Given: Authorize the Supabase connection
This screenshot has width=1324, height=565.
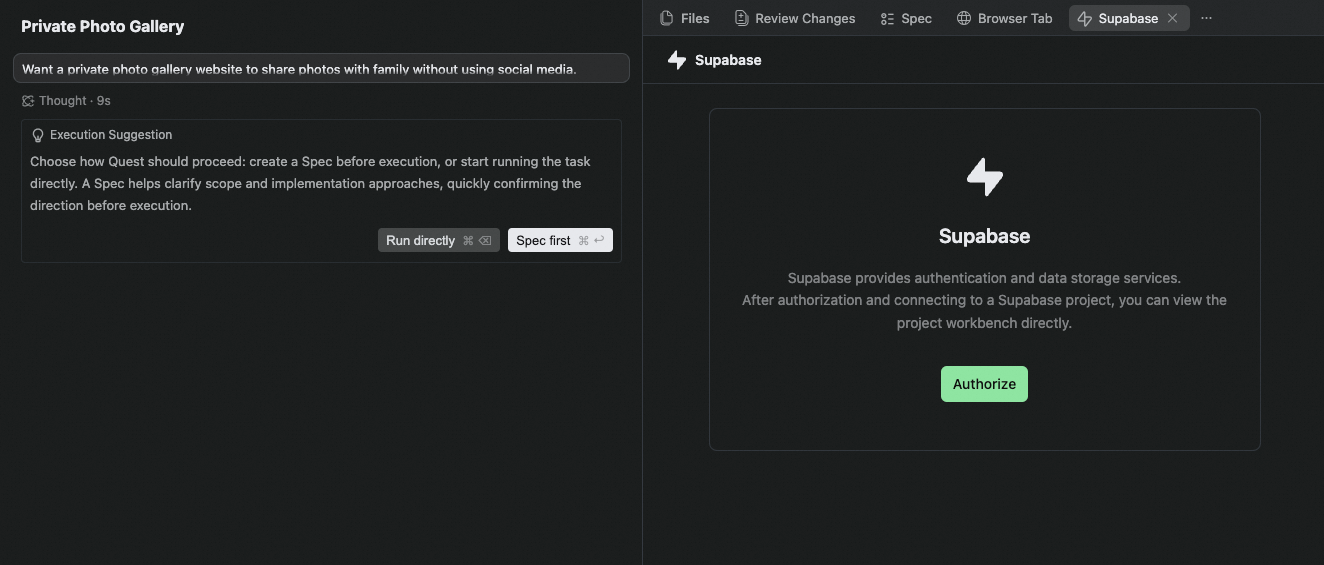Looking at the screenshot, I should coord(984,384).
